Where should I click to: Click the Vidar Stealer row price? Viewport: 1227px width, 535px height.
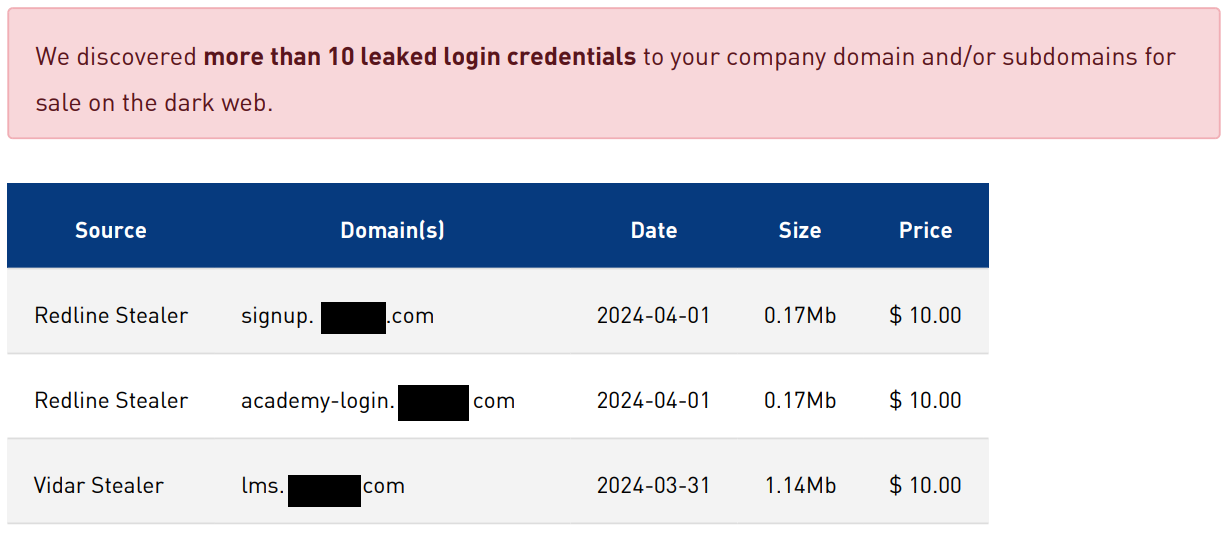coord(925,486)
